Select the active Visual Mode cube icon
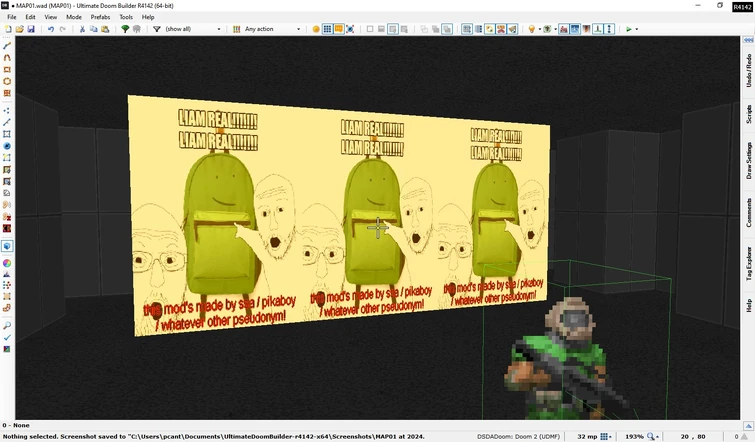Viewport: 755px width, 442px height. pos(7,246)
